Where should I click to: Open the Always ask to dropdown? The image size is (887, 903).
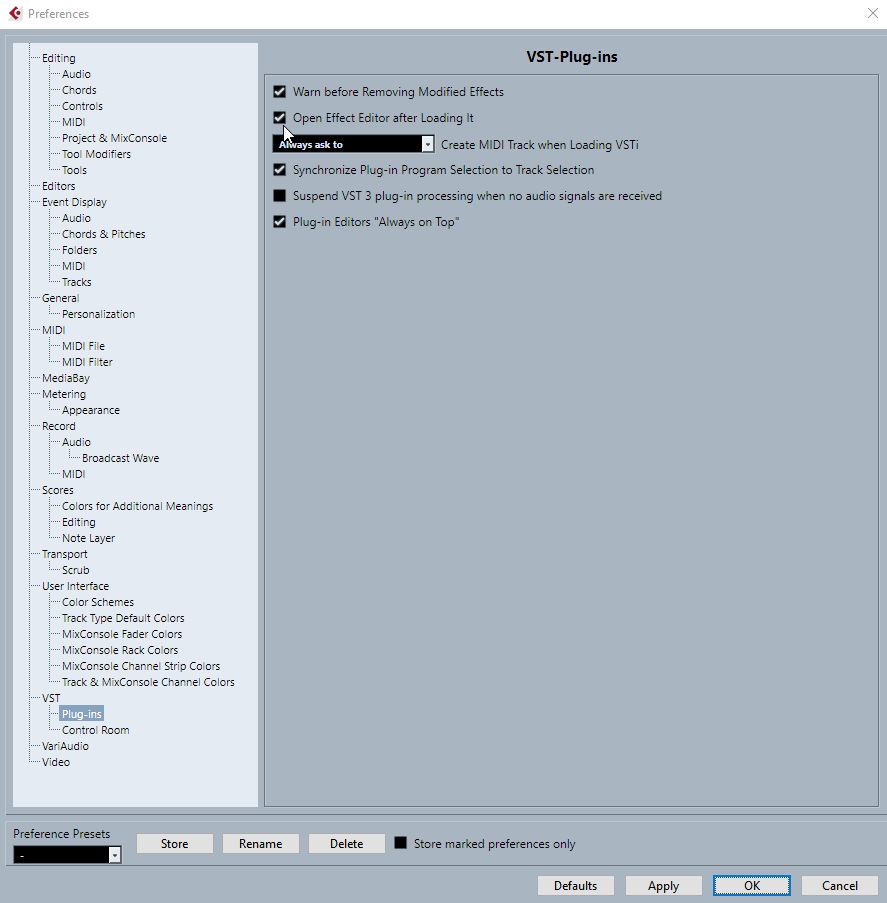tap(353, 144)
